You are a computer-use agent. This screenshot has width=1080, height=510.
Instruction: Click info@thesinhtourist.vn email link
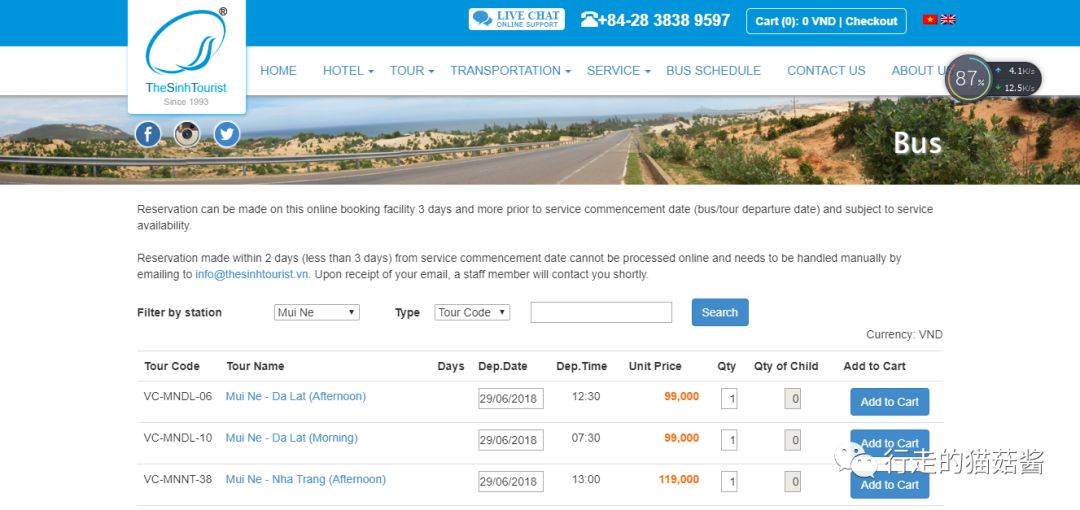click(x=253, y=274)
